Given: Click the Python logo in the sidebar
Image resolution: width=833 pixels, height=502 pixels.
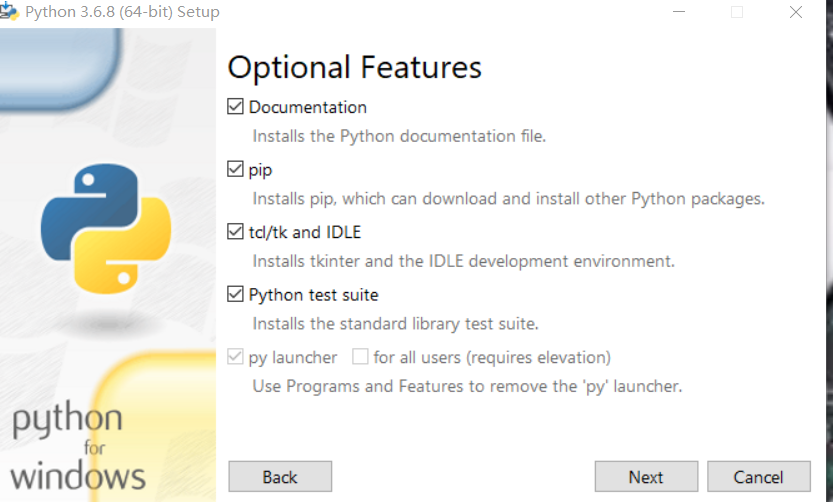Looking at the screenshot, I should click(x=106, y=227).
